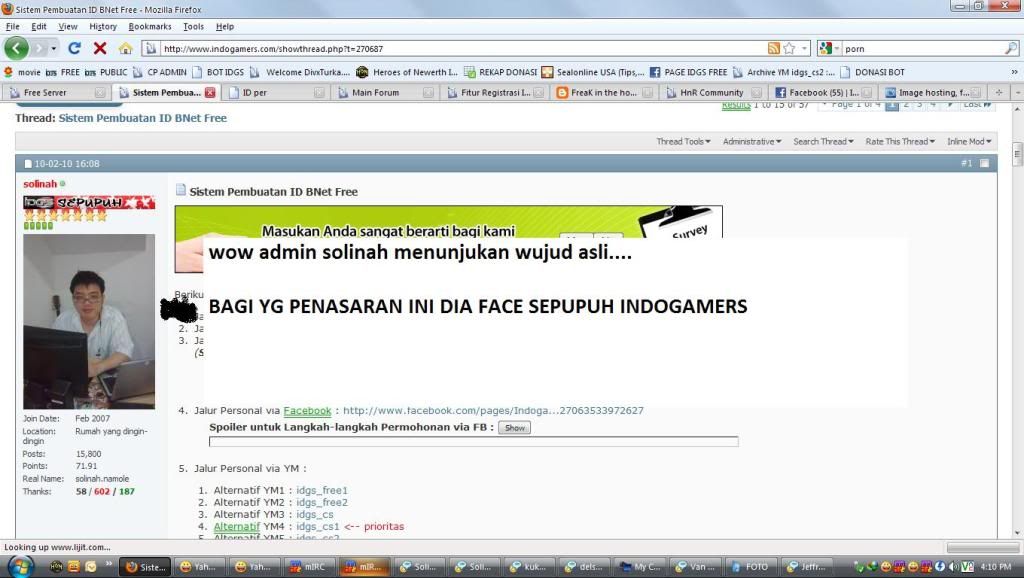Open the Tools menu
1024x578 pixels.
coord(193,27)
